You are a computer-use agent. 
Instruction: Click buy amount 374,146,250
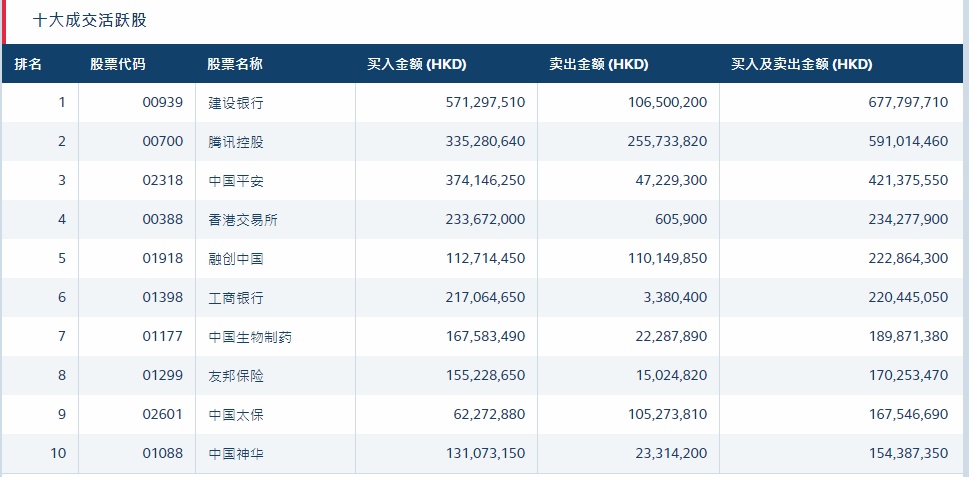(x=485, y=180)
